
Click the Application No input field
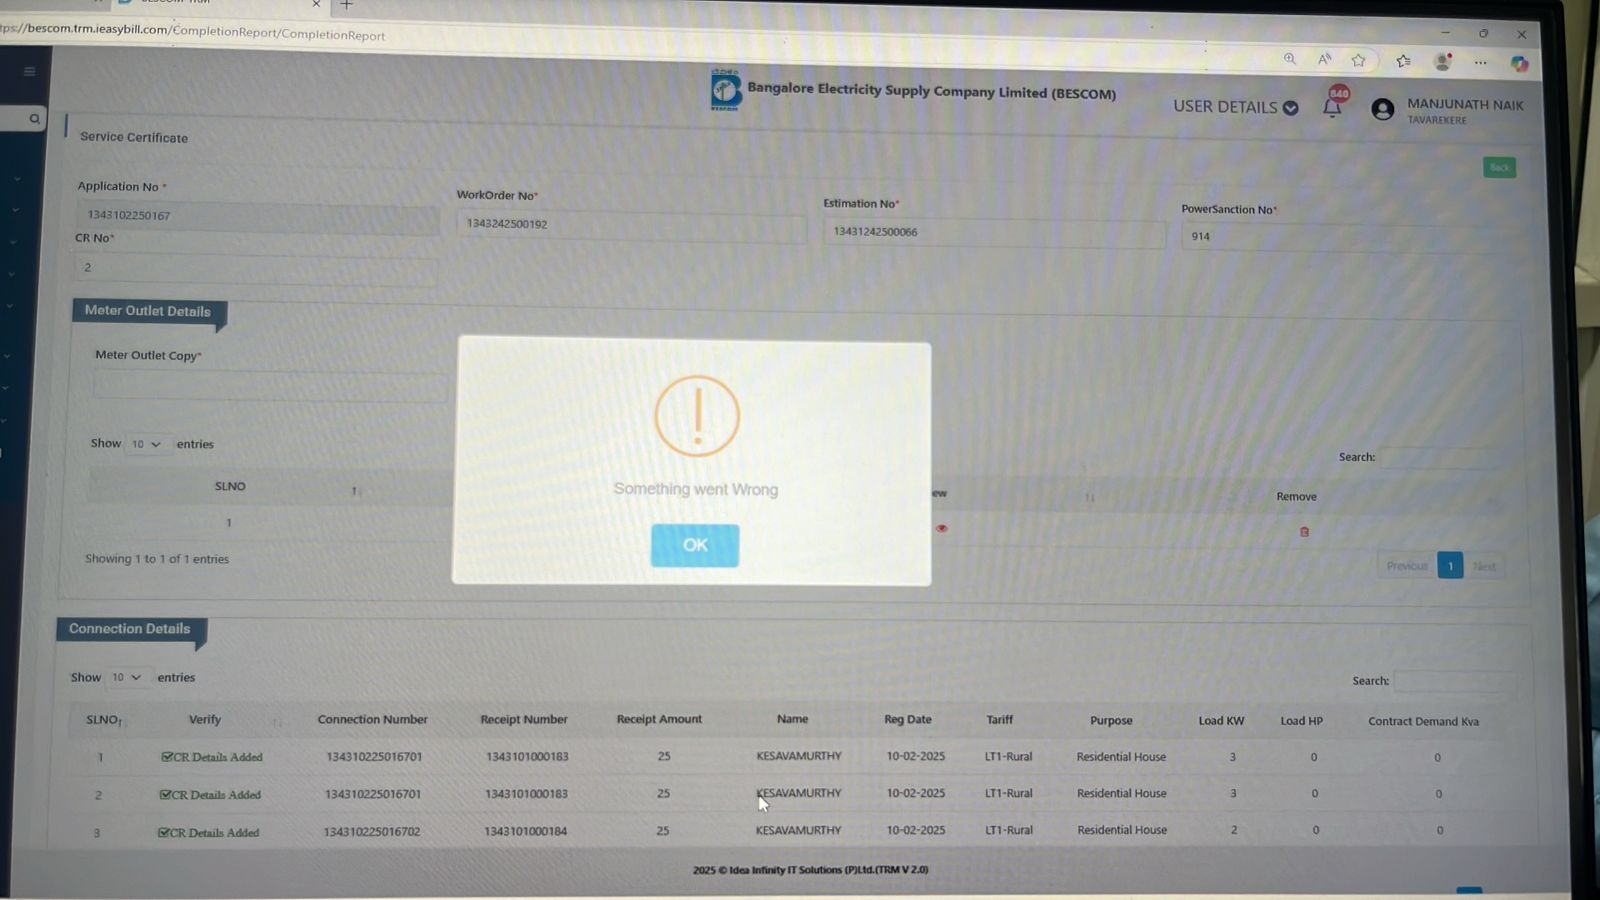[x=257, y=216]
